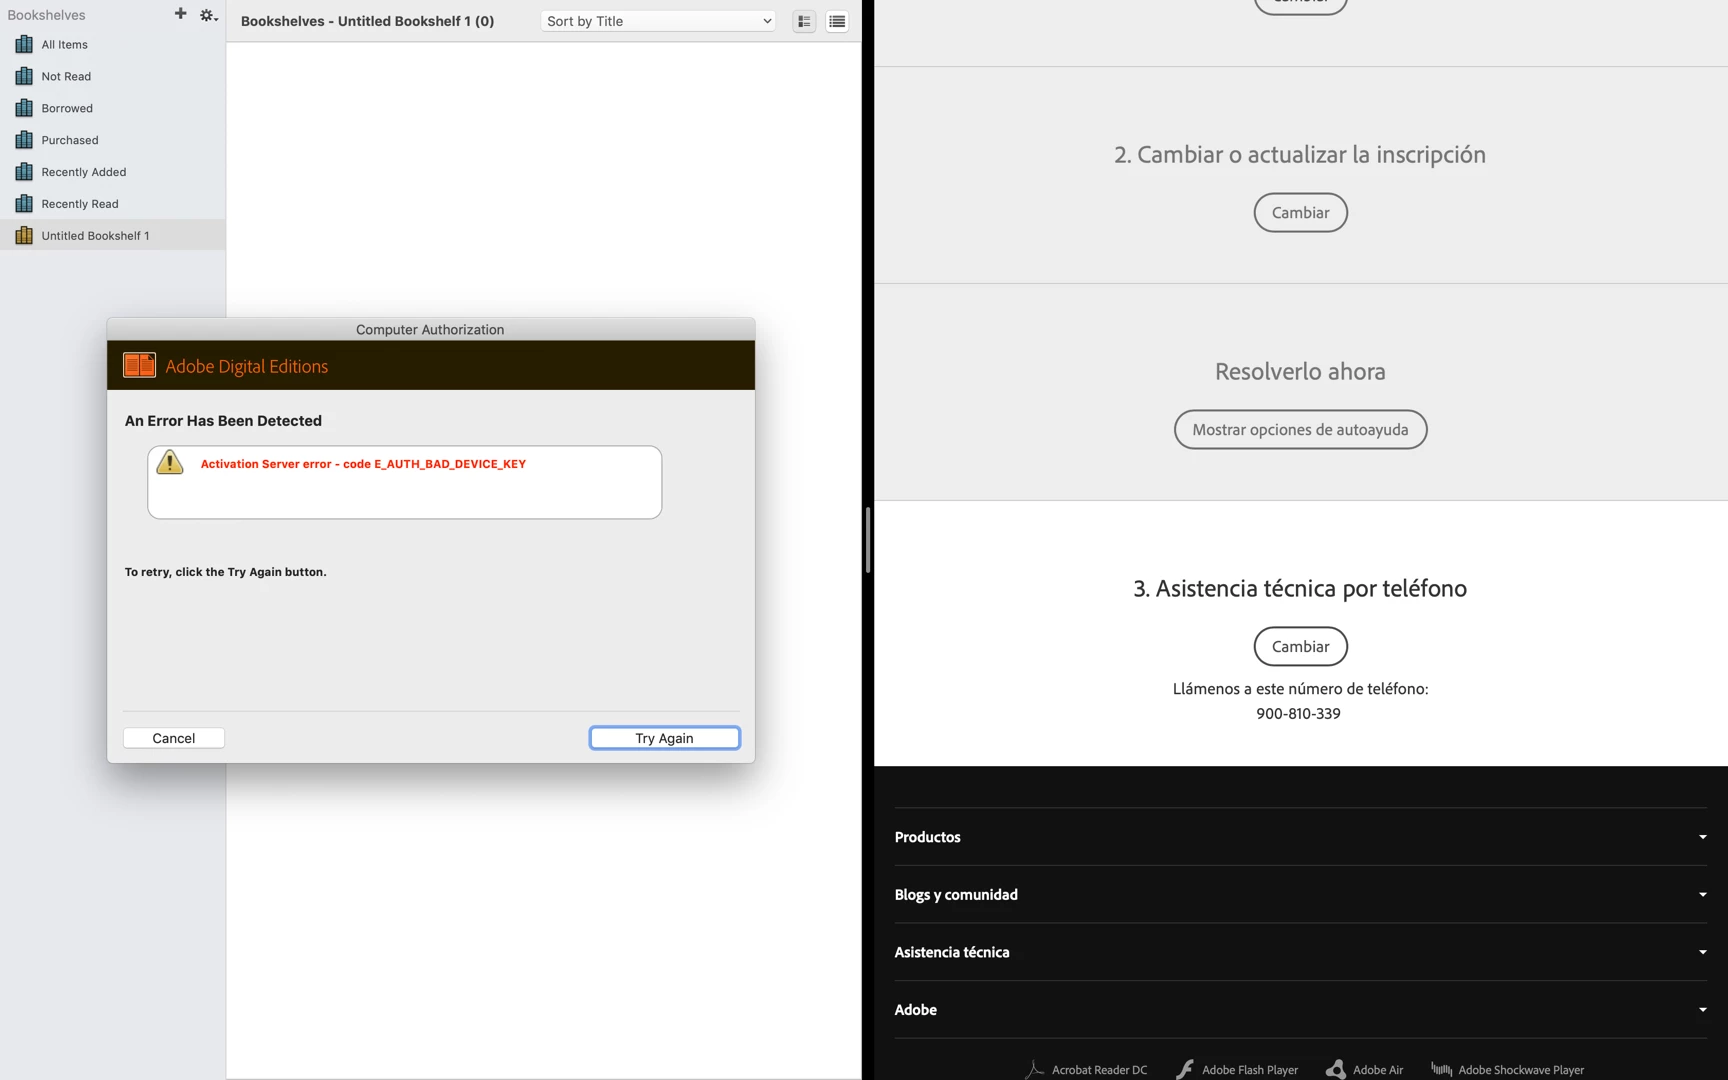Image resolution: width=1728 pixels, height=1080 pixels.
Task: Open the Sort by Title dropdown
Action: 658,21
